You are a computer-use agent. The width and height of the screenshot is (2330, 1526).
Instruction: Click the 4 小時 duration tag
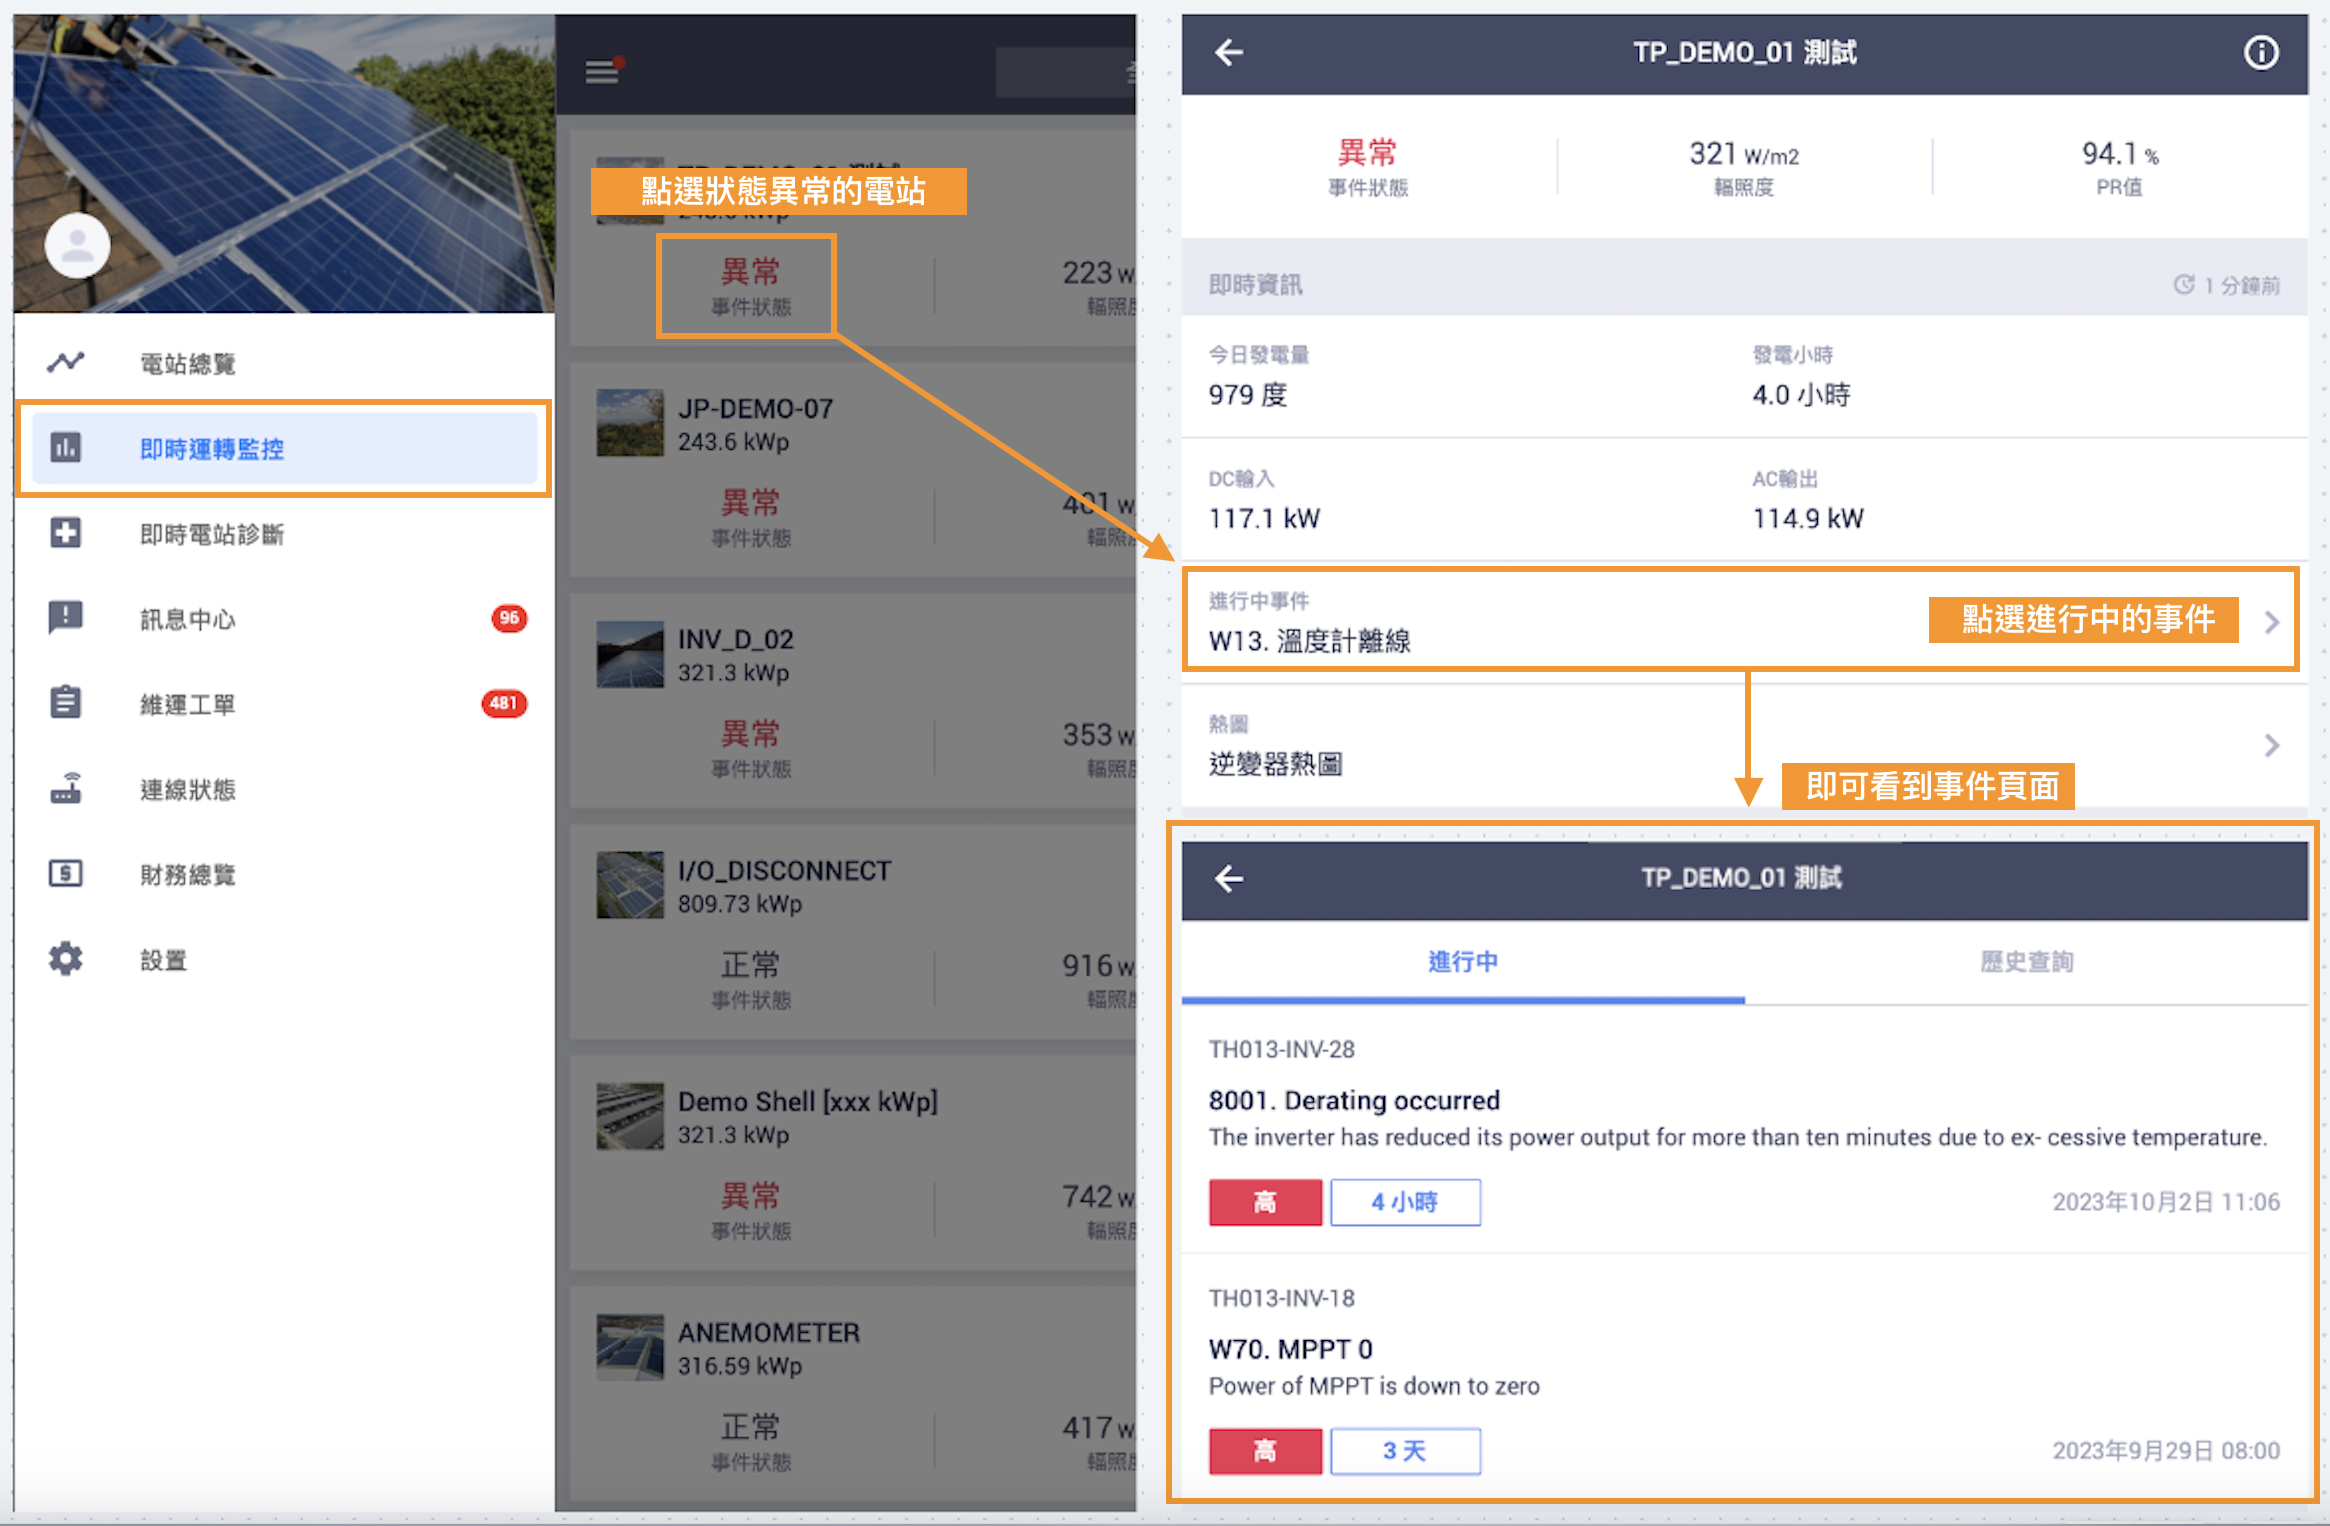coord(1405,1202)
